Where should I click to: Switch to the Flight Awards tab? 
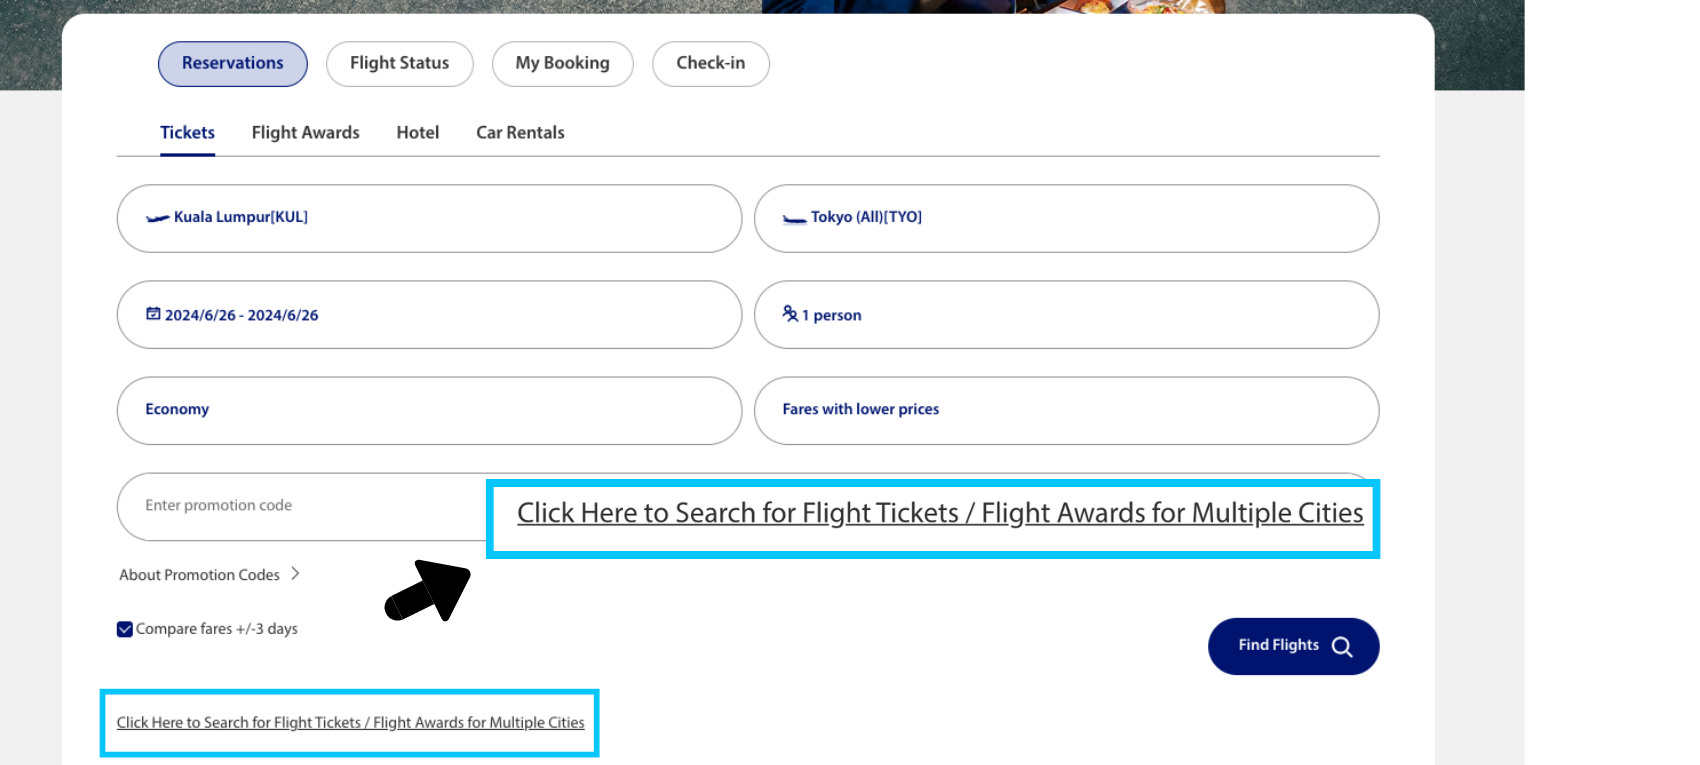click(x=305, y=132)
